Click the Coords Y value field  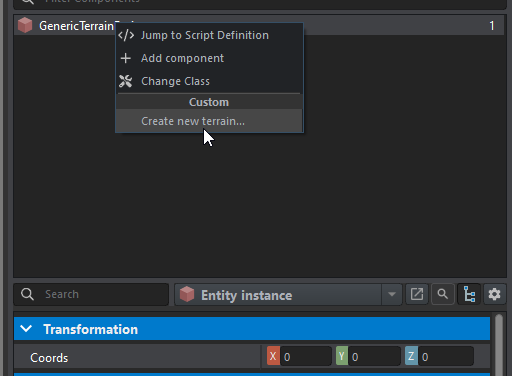coord(375,357)
